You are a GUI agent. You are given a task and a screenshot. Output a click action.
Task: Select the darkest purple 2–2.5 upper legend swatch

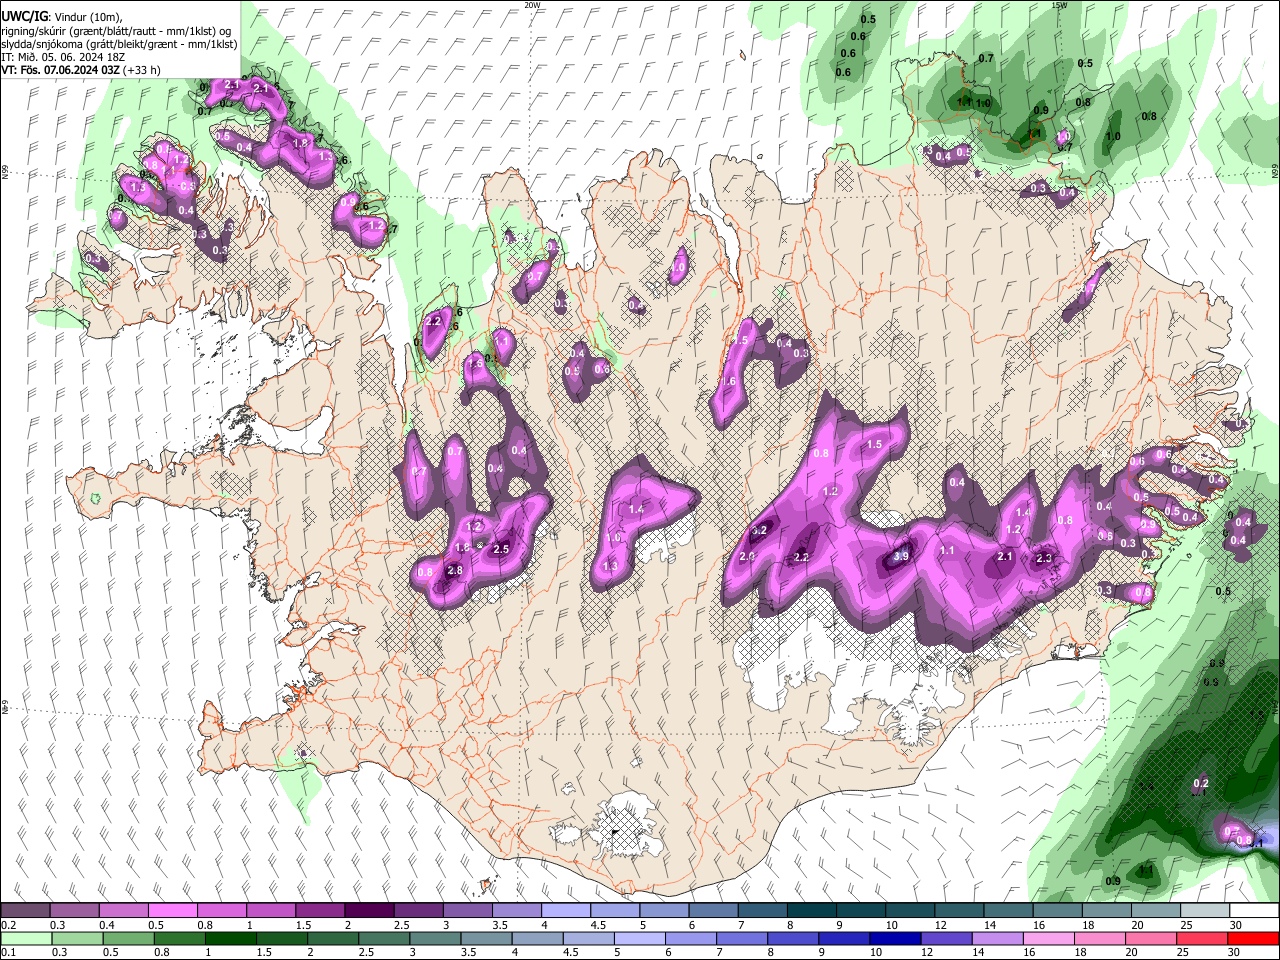[x=369, y=911]
